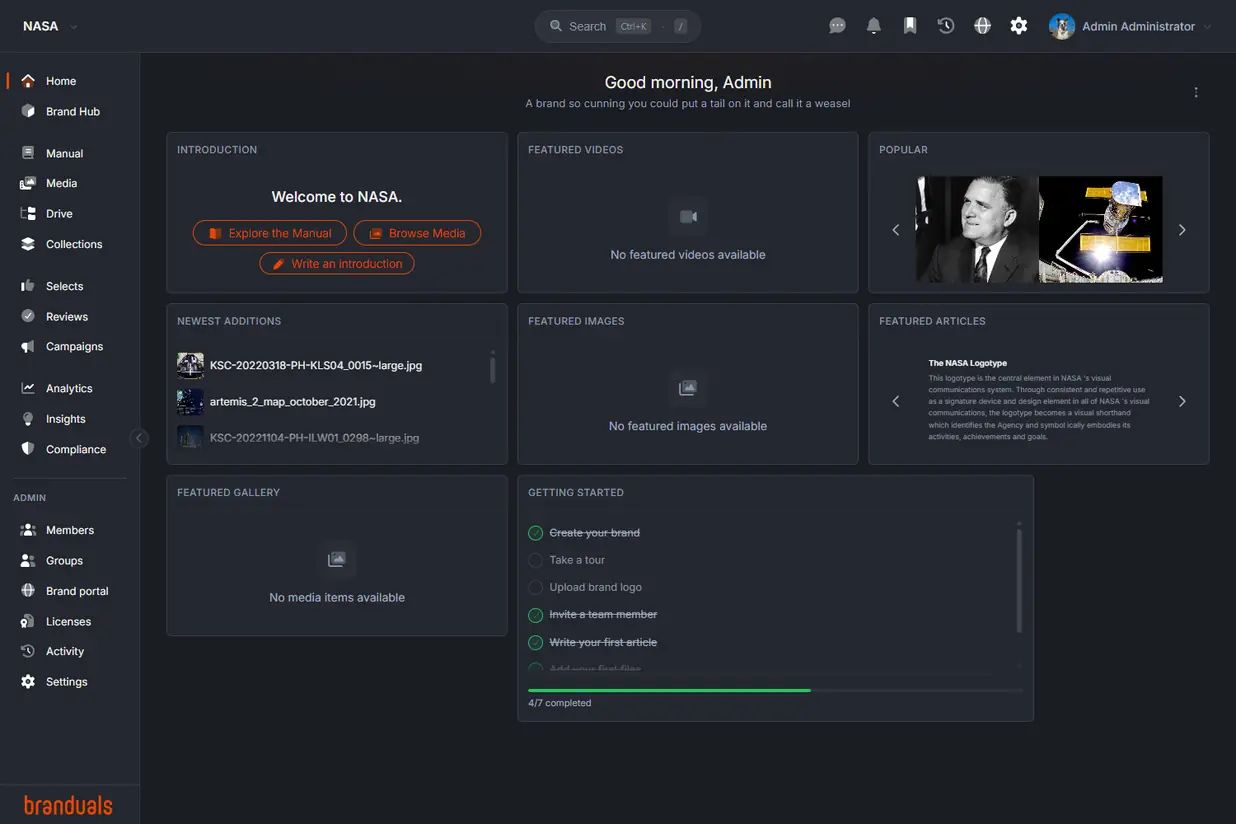Viewport: 1236px width, 824px height.
Task: Go to next featured article
Action: point(1182,401)
